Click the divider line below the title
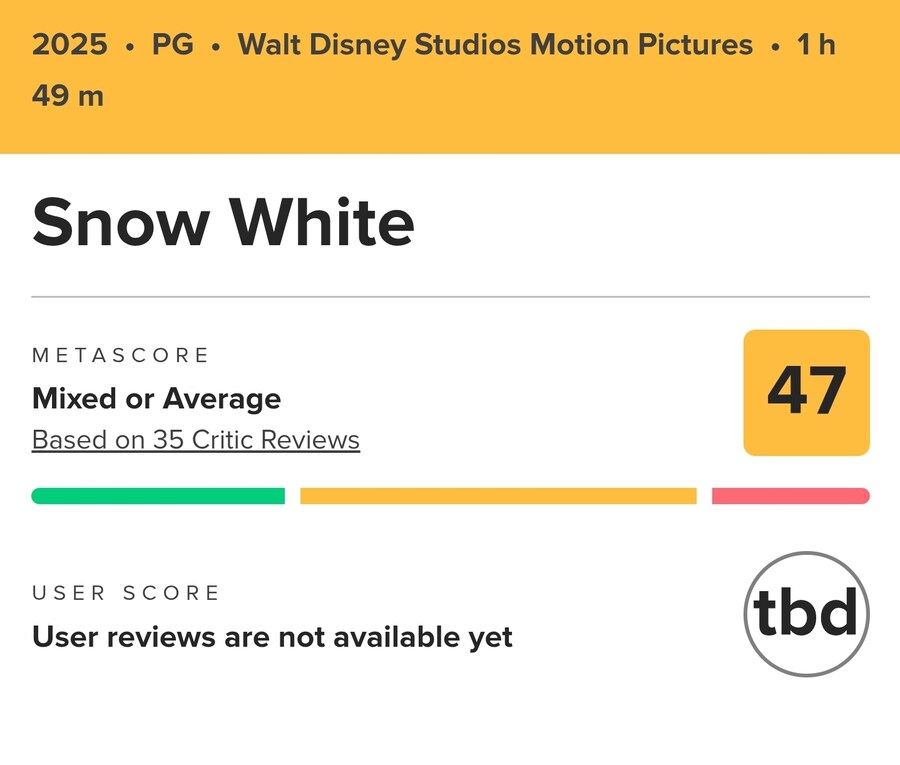The image size is (900, 765). (450, 297)
